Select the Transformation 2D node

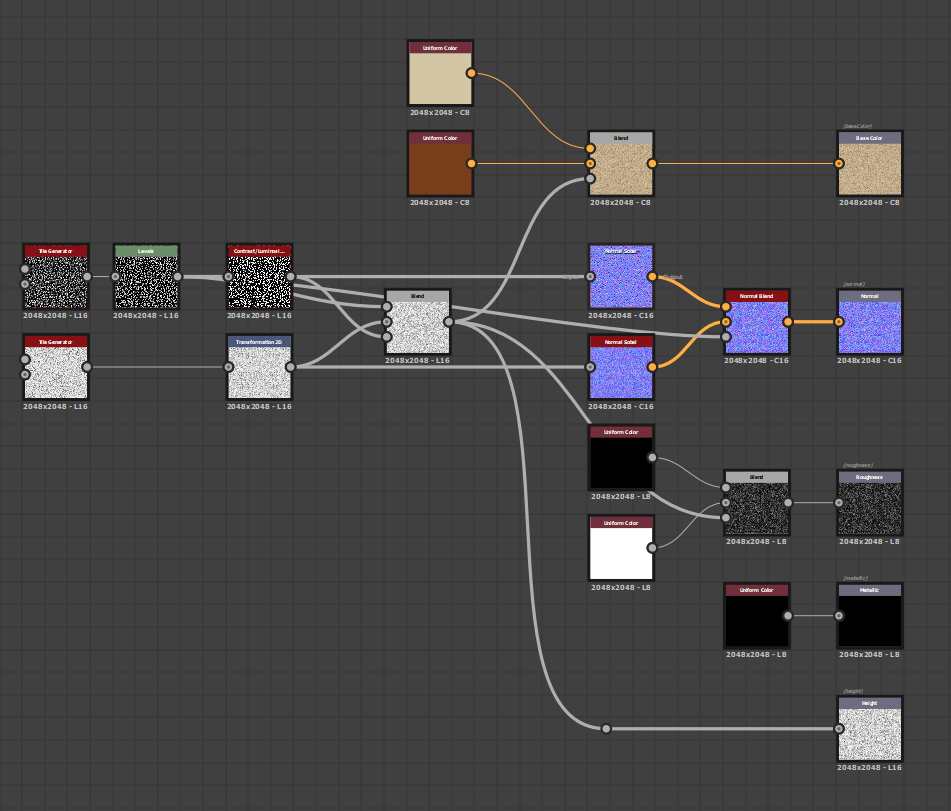[x=260, y=367]
